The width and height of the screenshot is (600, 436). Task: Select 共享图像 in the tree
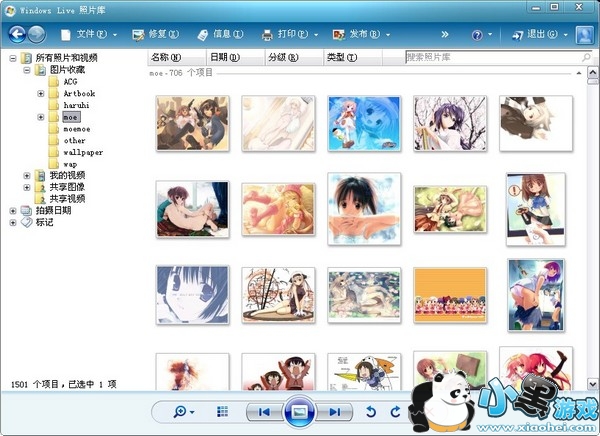click(x=67, y=187)
